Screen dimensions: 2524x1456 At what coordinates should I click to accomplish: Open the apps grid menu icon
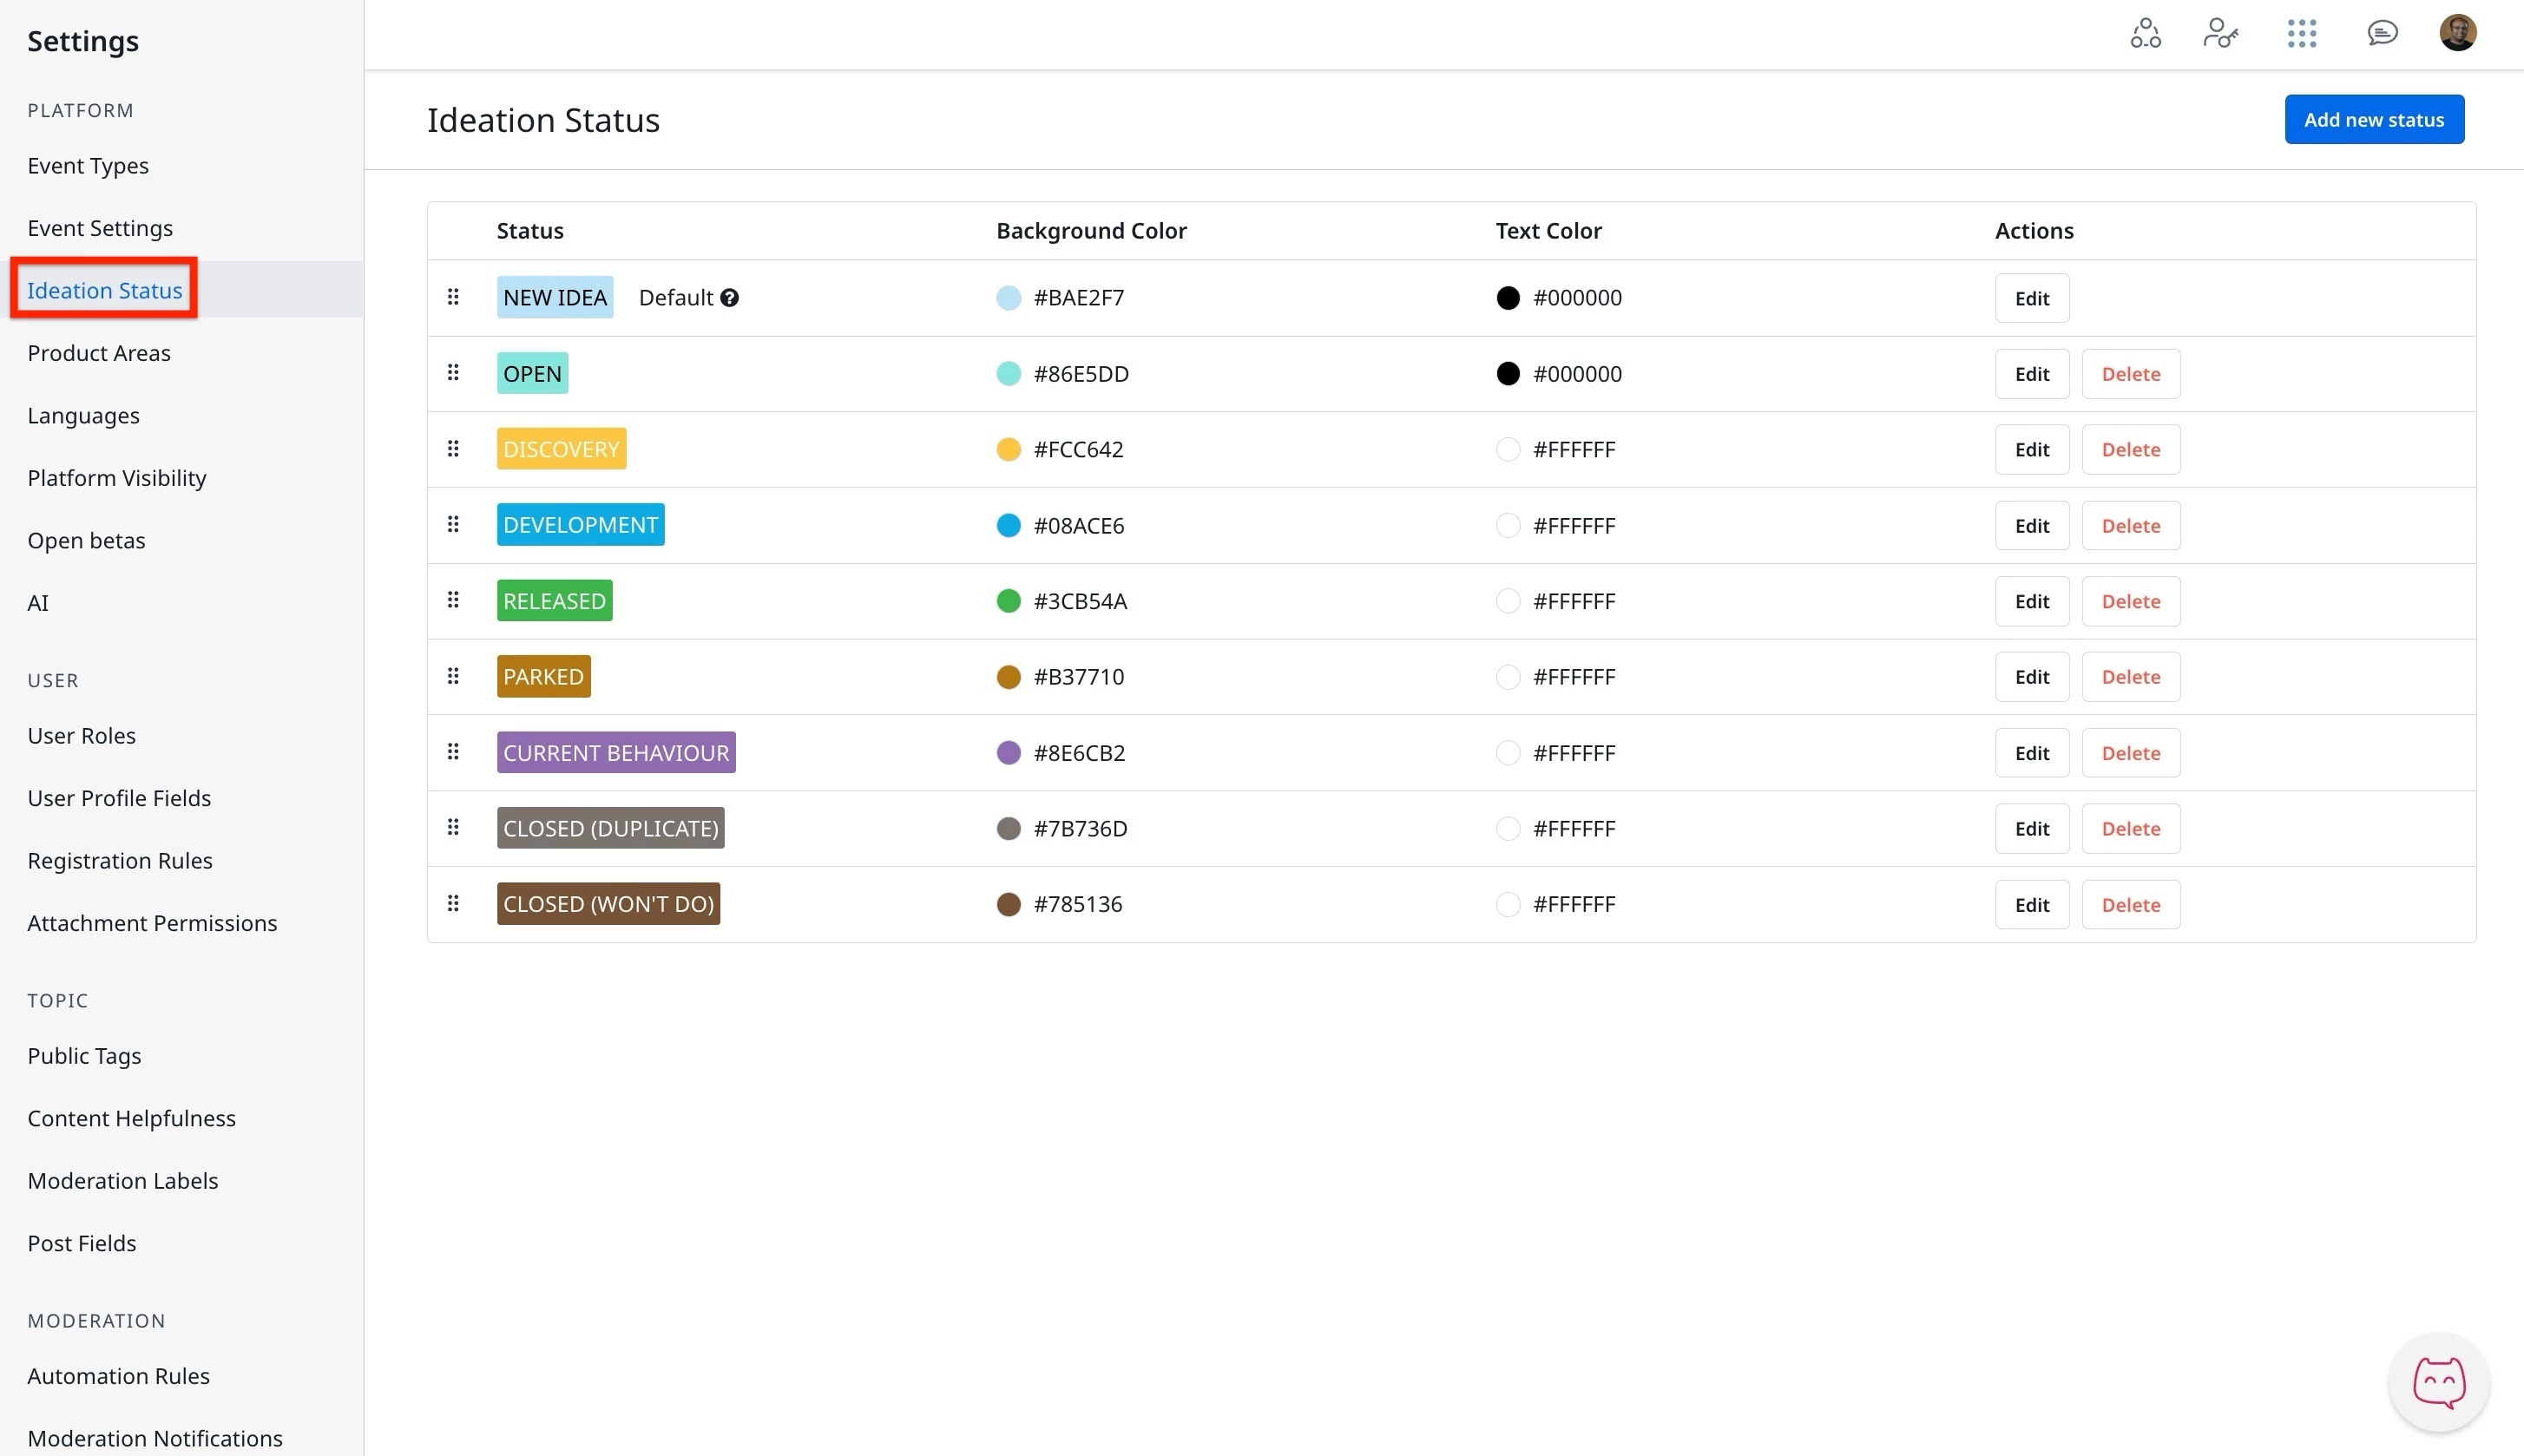(2301, 34)
